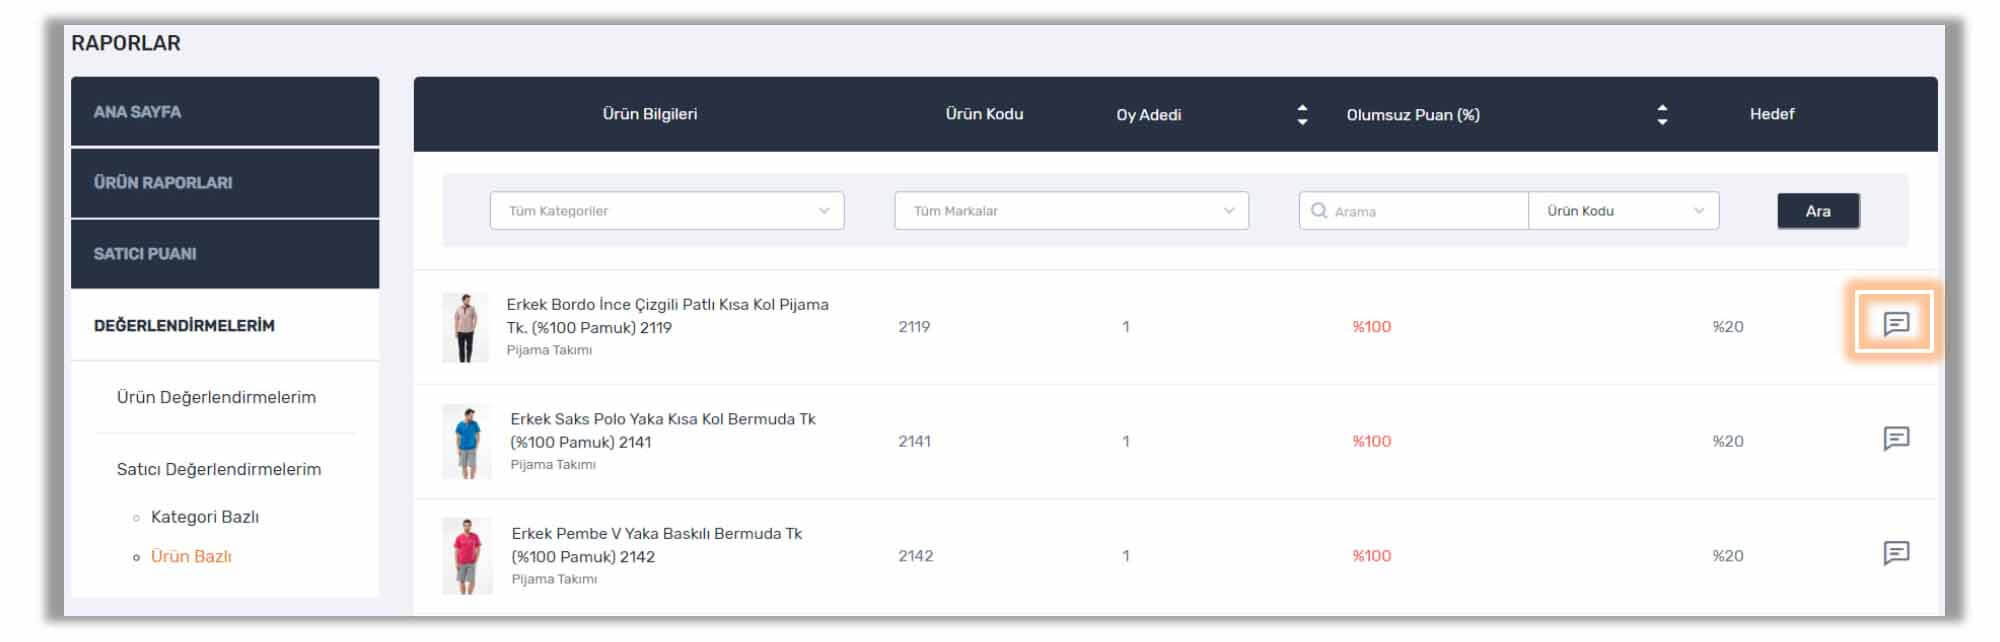This screenshot has width=2000, height=642.
Task: Click Saks Polo Yaka product thumbnail
Action: [467, 442]
